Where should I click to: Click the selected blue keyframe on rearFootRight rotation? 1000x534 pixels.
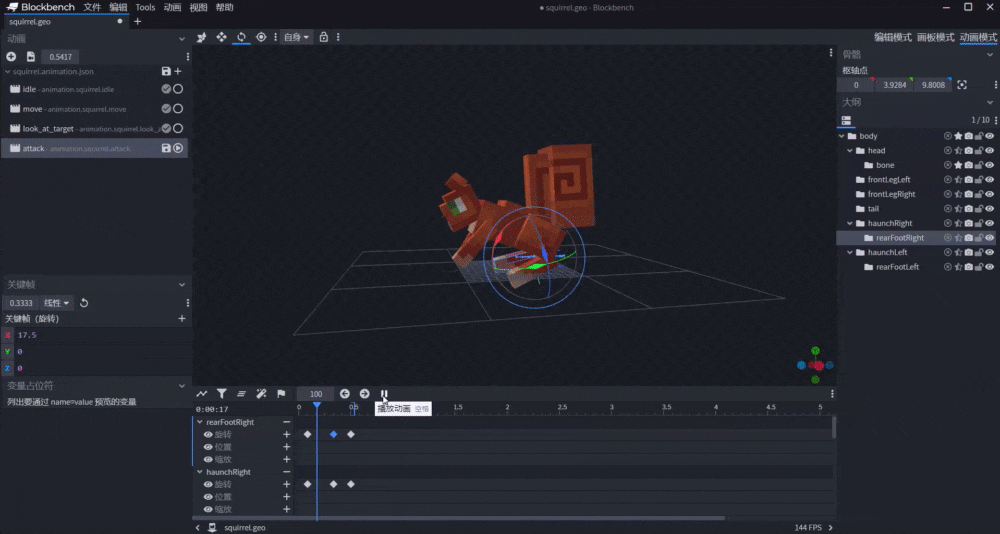coord(333,435)
